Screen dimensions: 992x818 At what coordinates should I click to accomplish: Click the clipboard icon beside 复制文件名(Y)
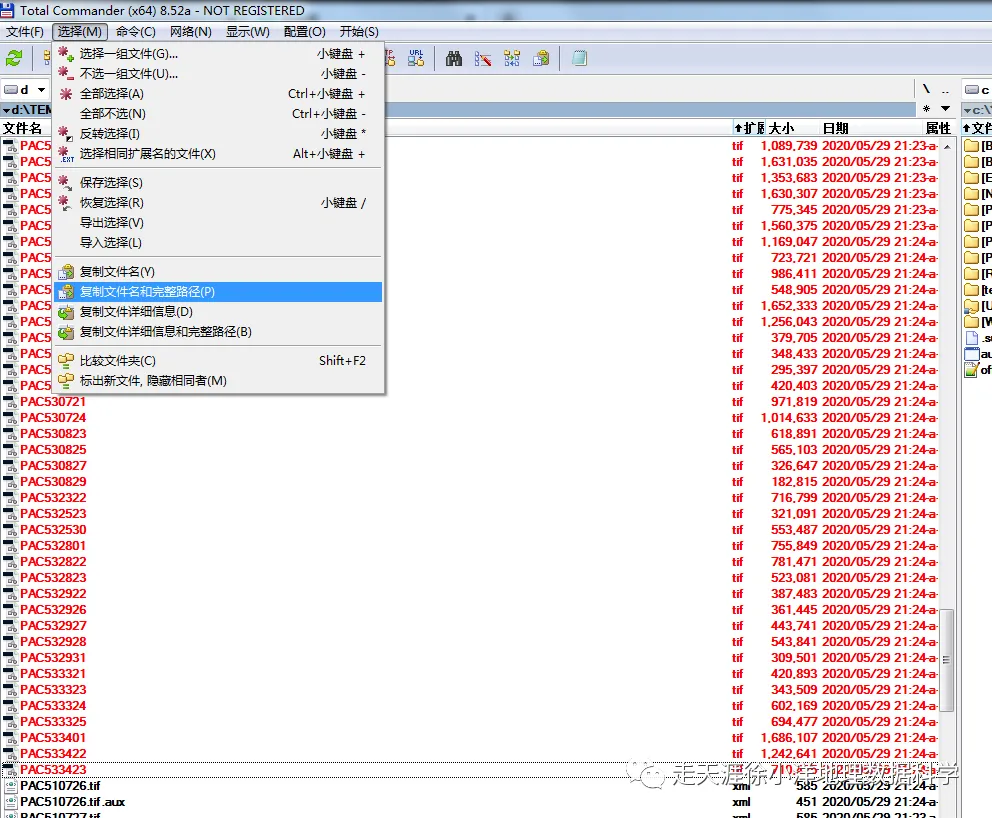tap(66, 272)
